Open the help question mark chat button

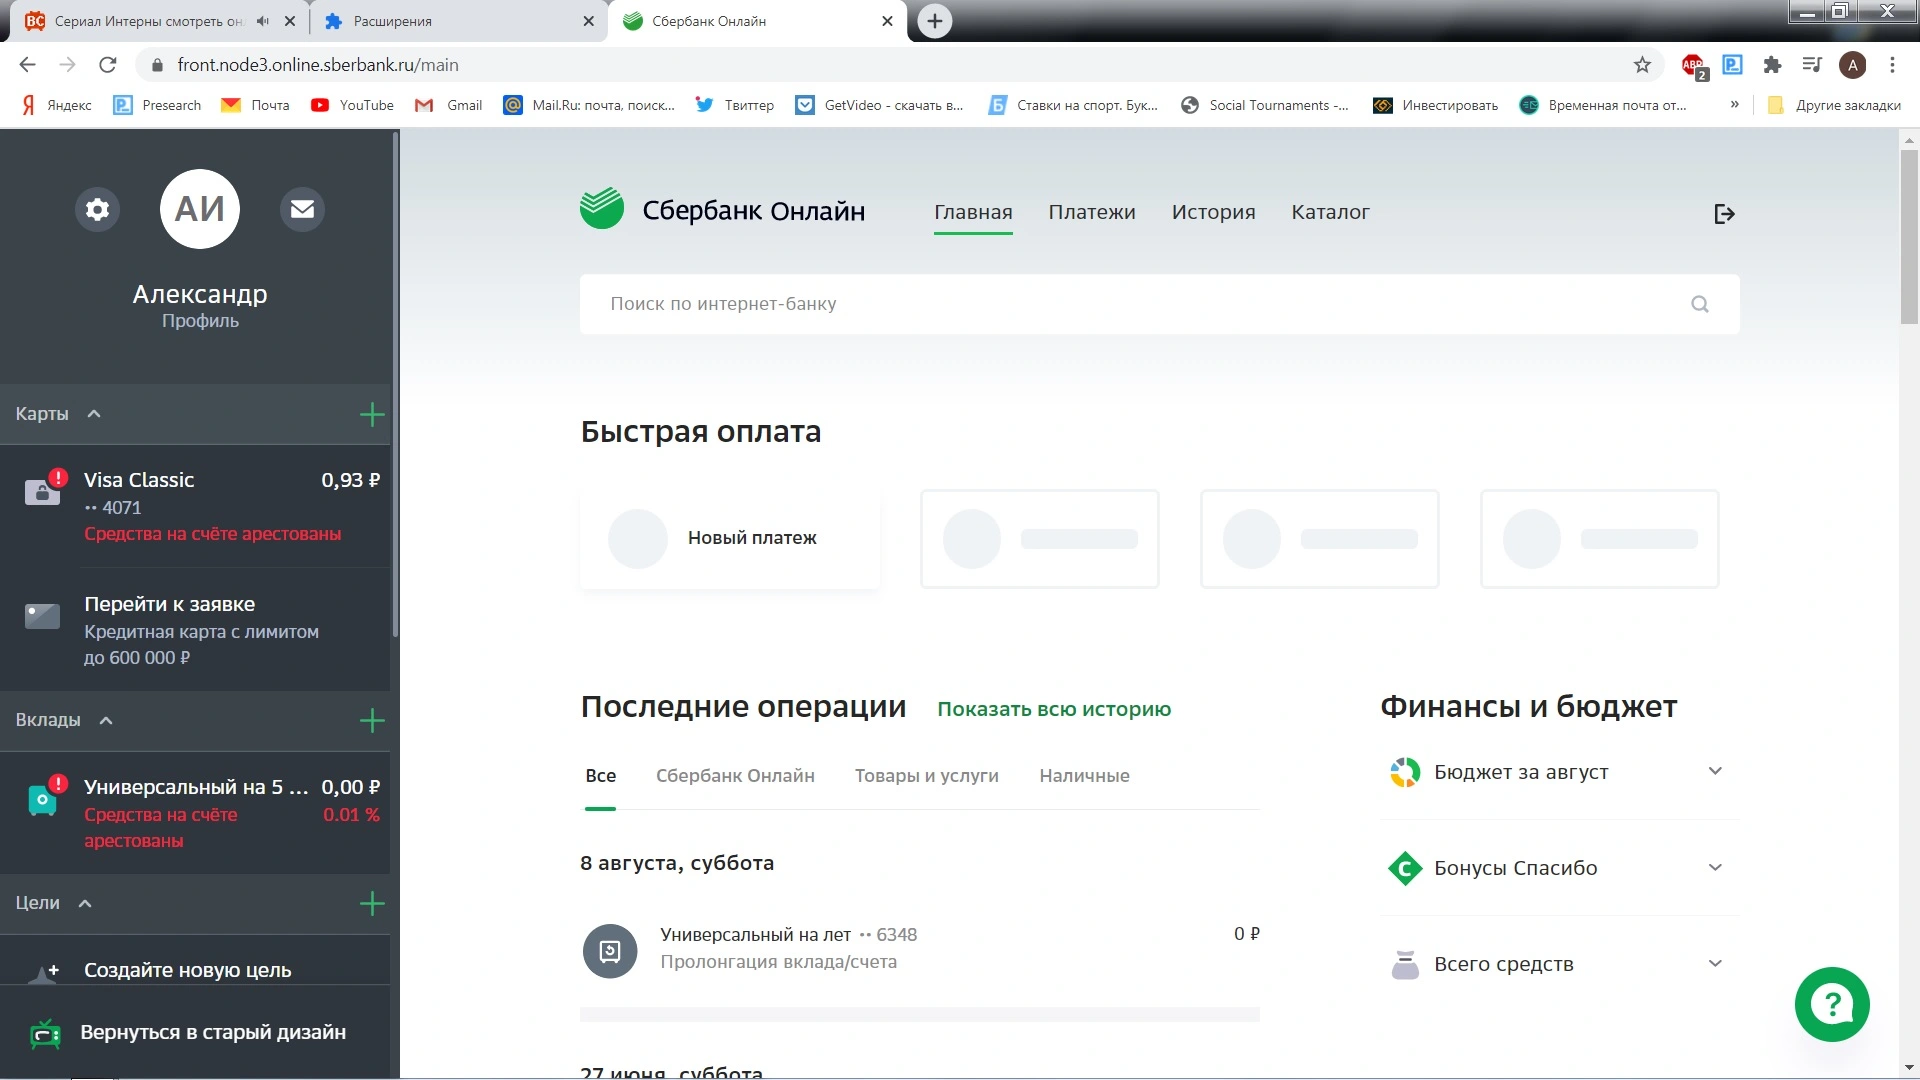[1832, 1004]
